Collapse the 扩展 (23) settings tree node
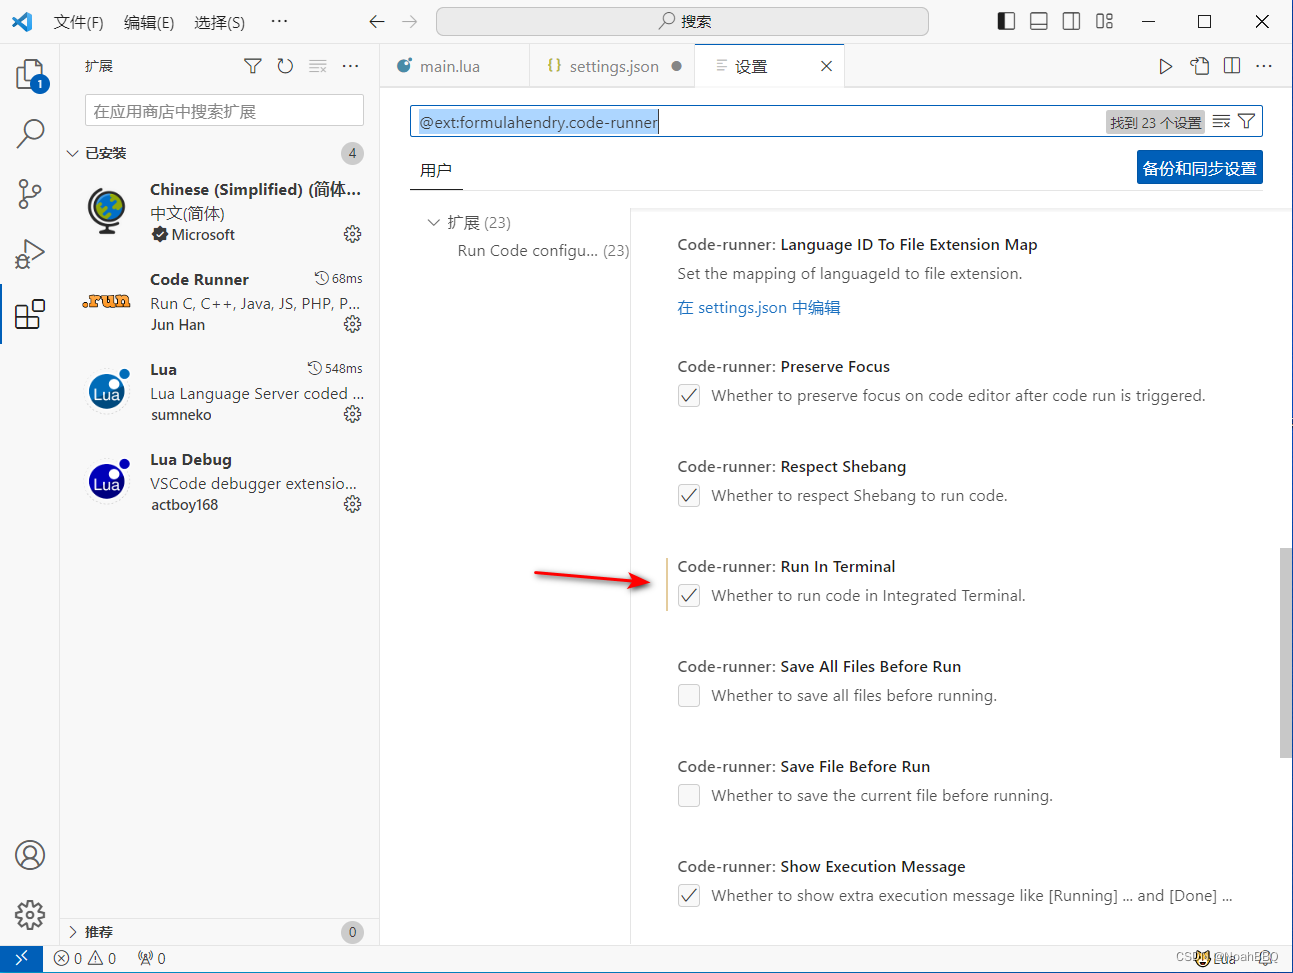This screenshot has height=973, width=1293. point(433,222)
